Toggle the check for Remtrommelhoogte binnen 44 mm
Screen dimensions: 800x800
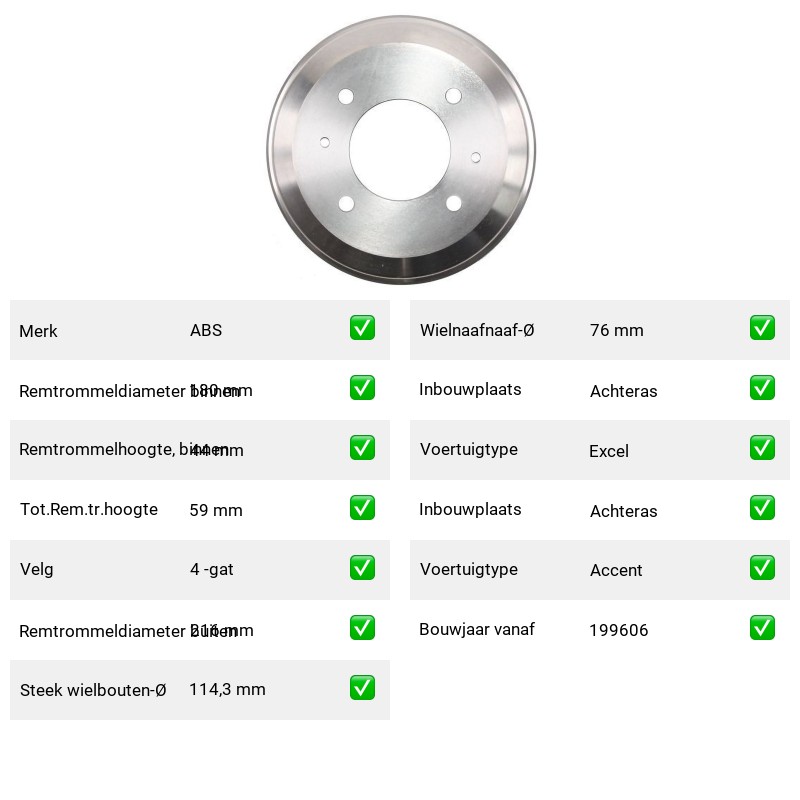click(362, 447)
